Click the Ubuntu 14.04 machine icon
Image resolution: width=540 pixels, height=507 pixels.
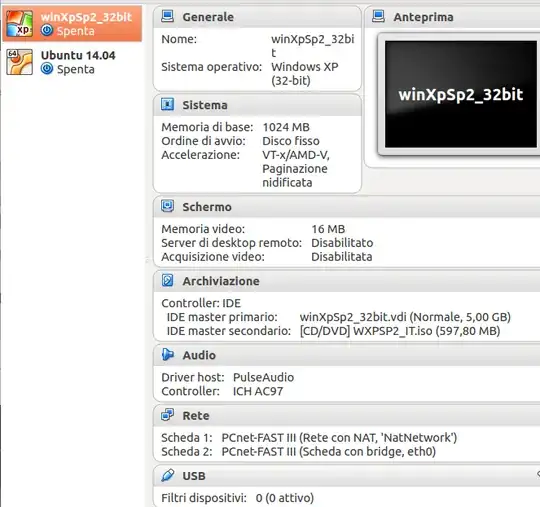(19, 62)
